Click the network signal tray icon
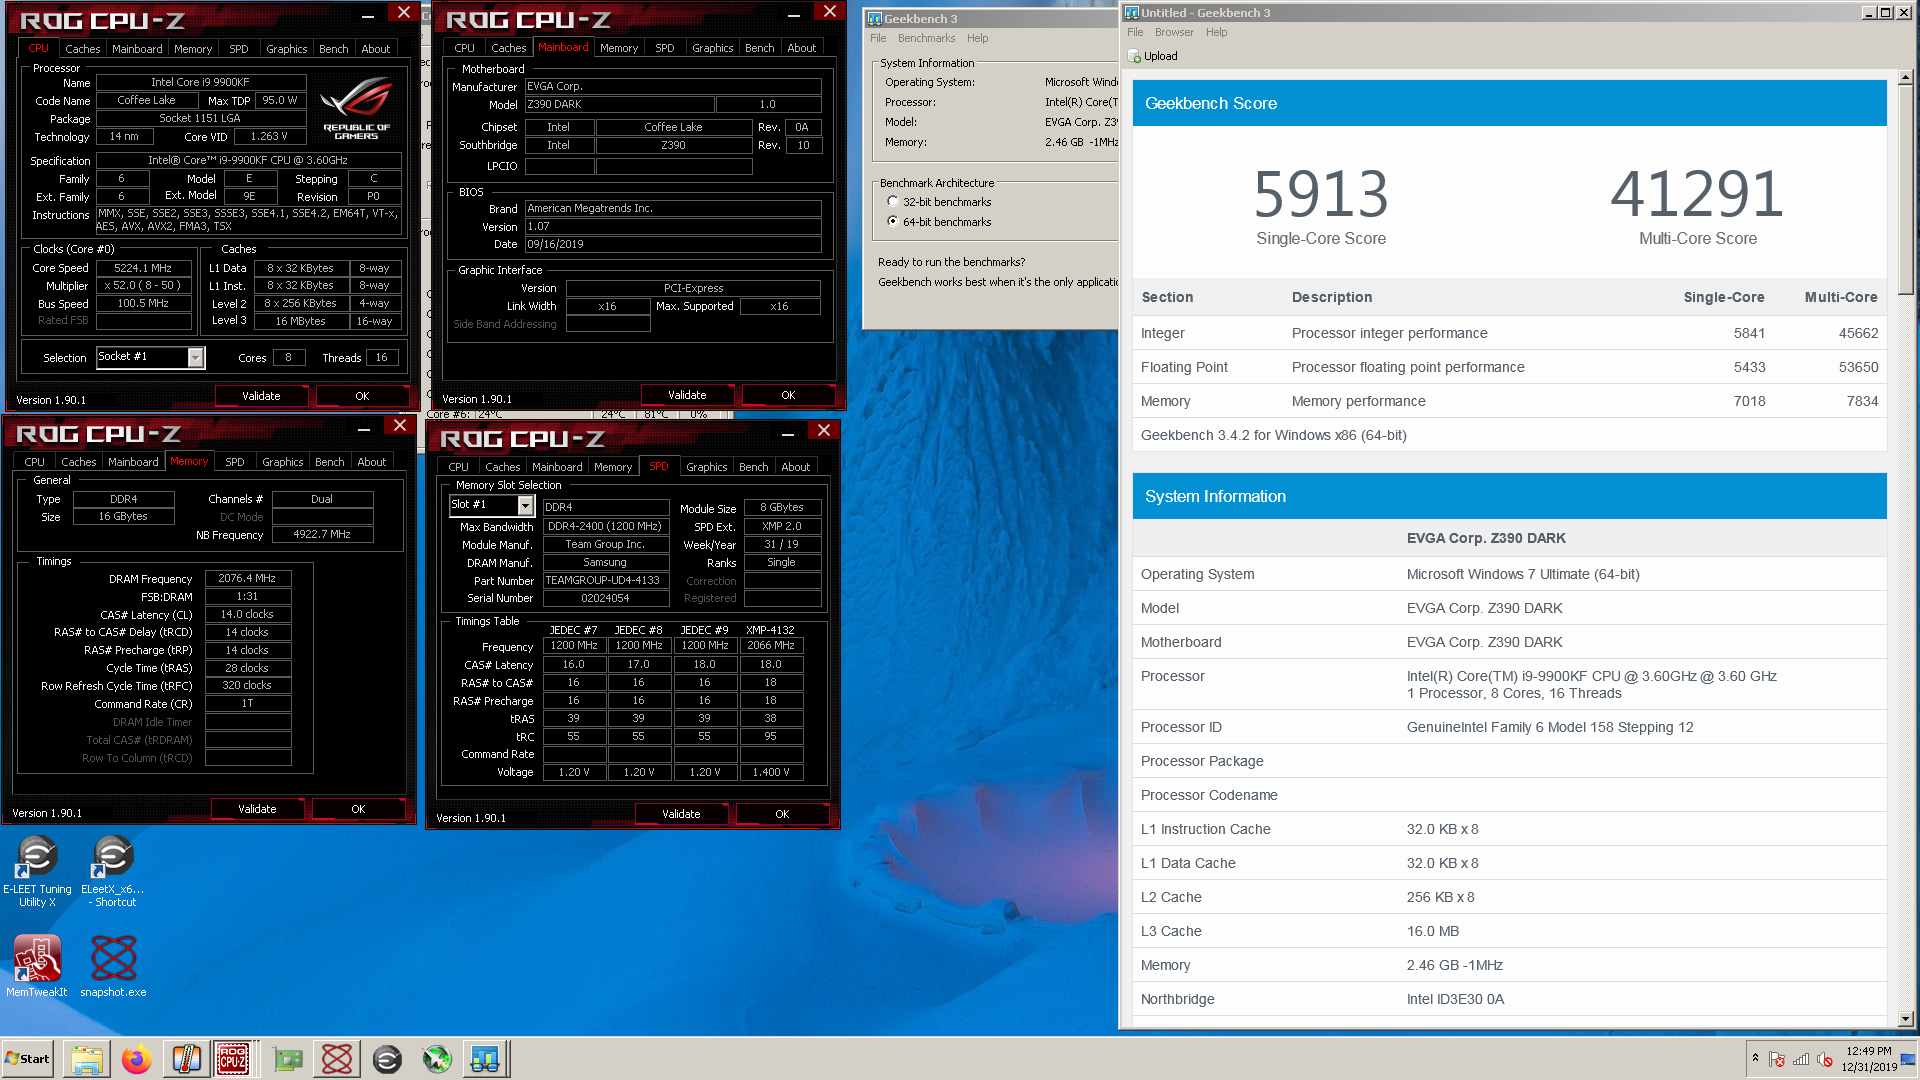Screen dimensions: 1920x1080 point(1801,1059)
